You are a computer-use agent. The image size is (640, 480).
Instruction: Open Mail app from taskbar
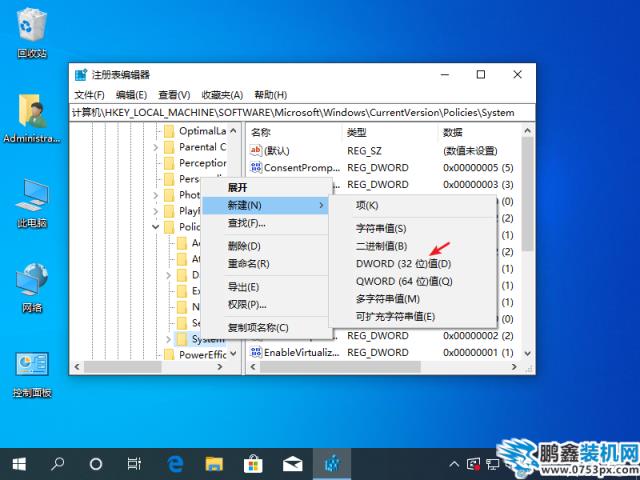pyautogui.click(x=293, y=464)
